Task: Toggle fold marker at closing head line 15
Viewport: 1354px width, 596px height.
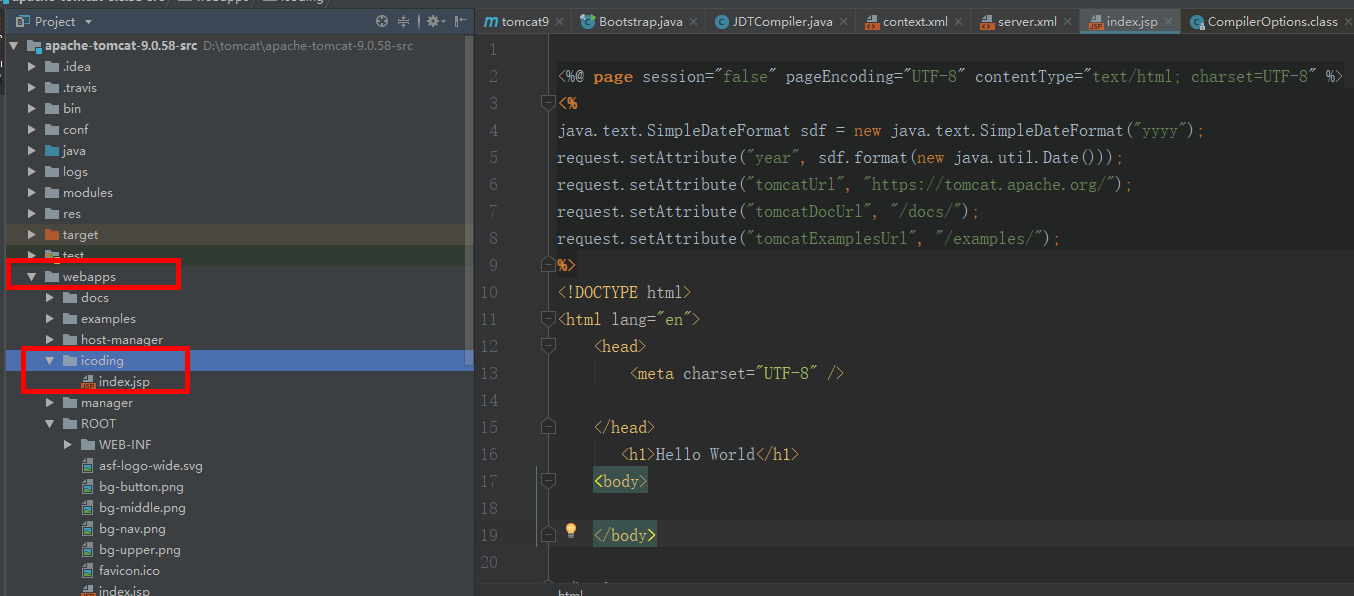Action: [547, 426]
